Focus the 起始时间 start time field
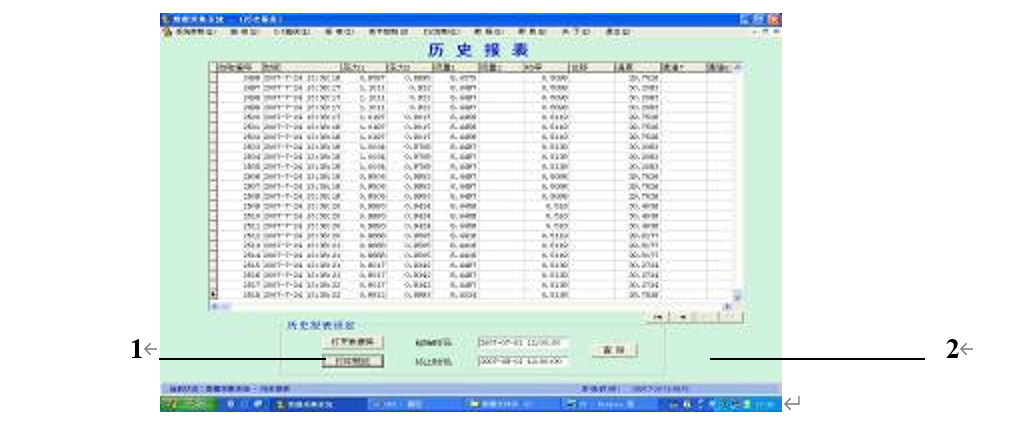The image size is (1013, 435). click(x=522, y=342)
